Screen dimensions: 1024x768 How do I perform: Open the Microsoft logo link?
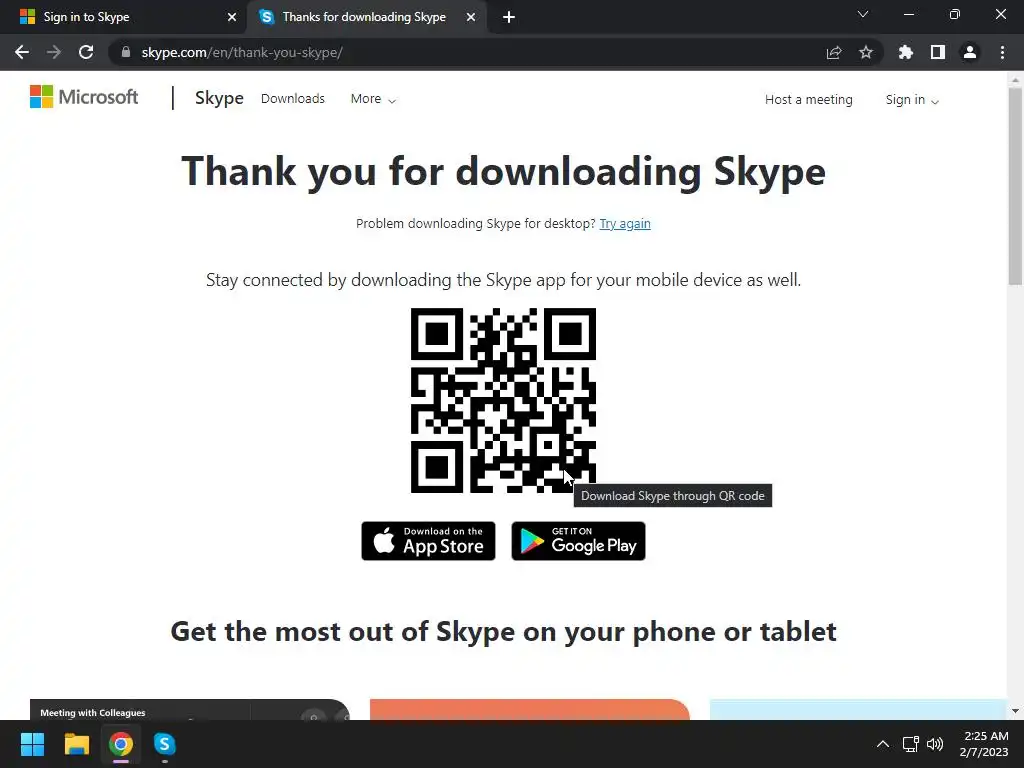point(84,97)
